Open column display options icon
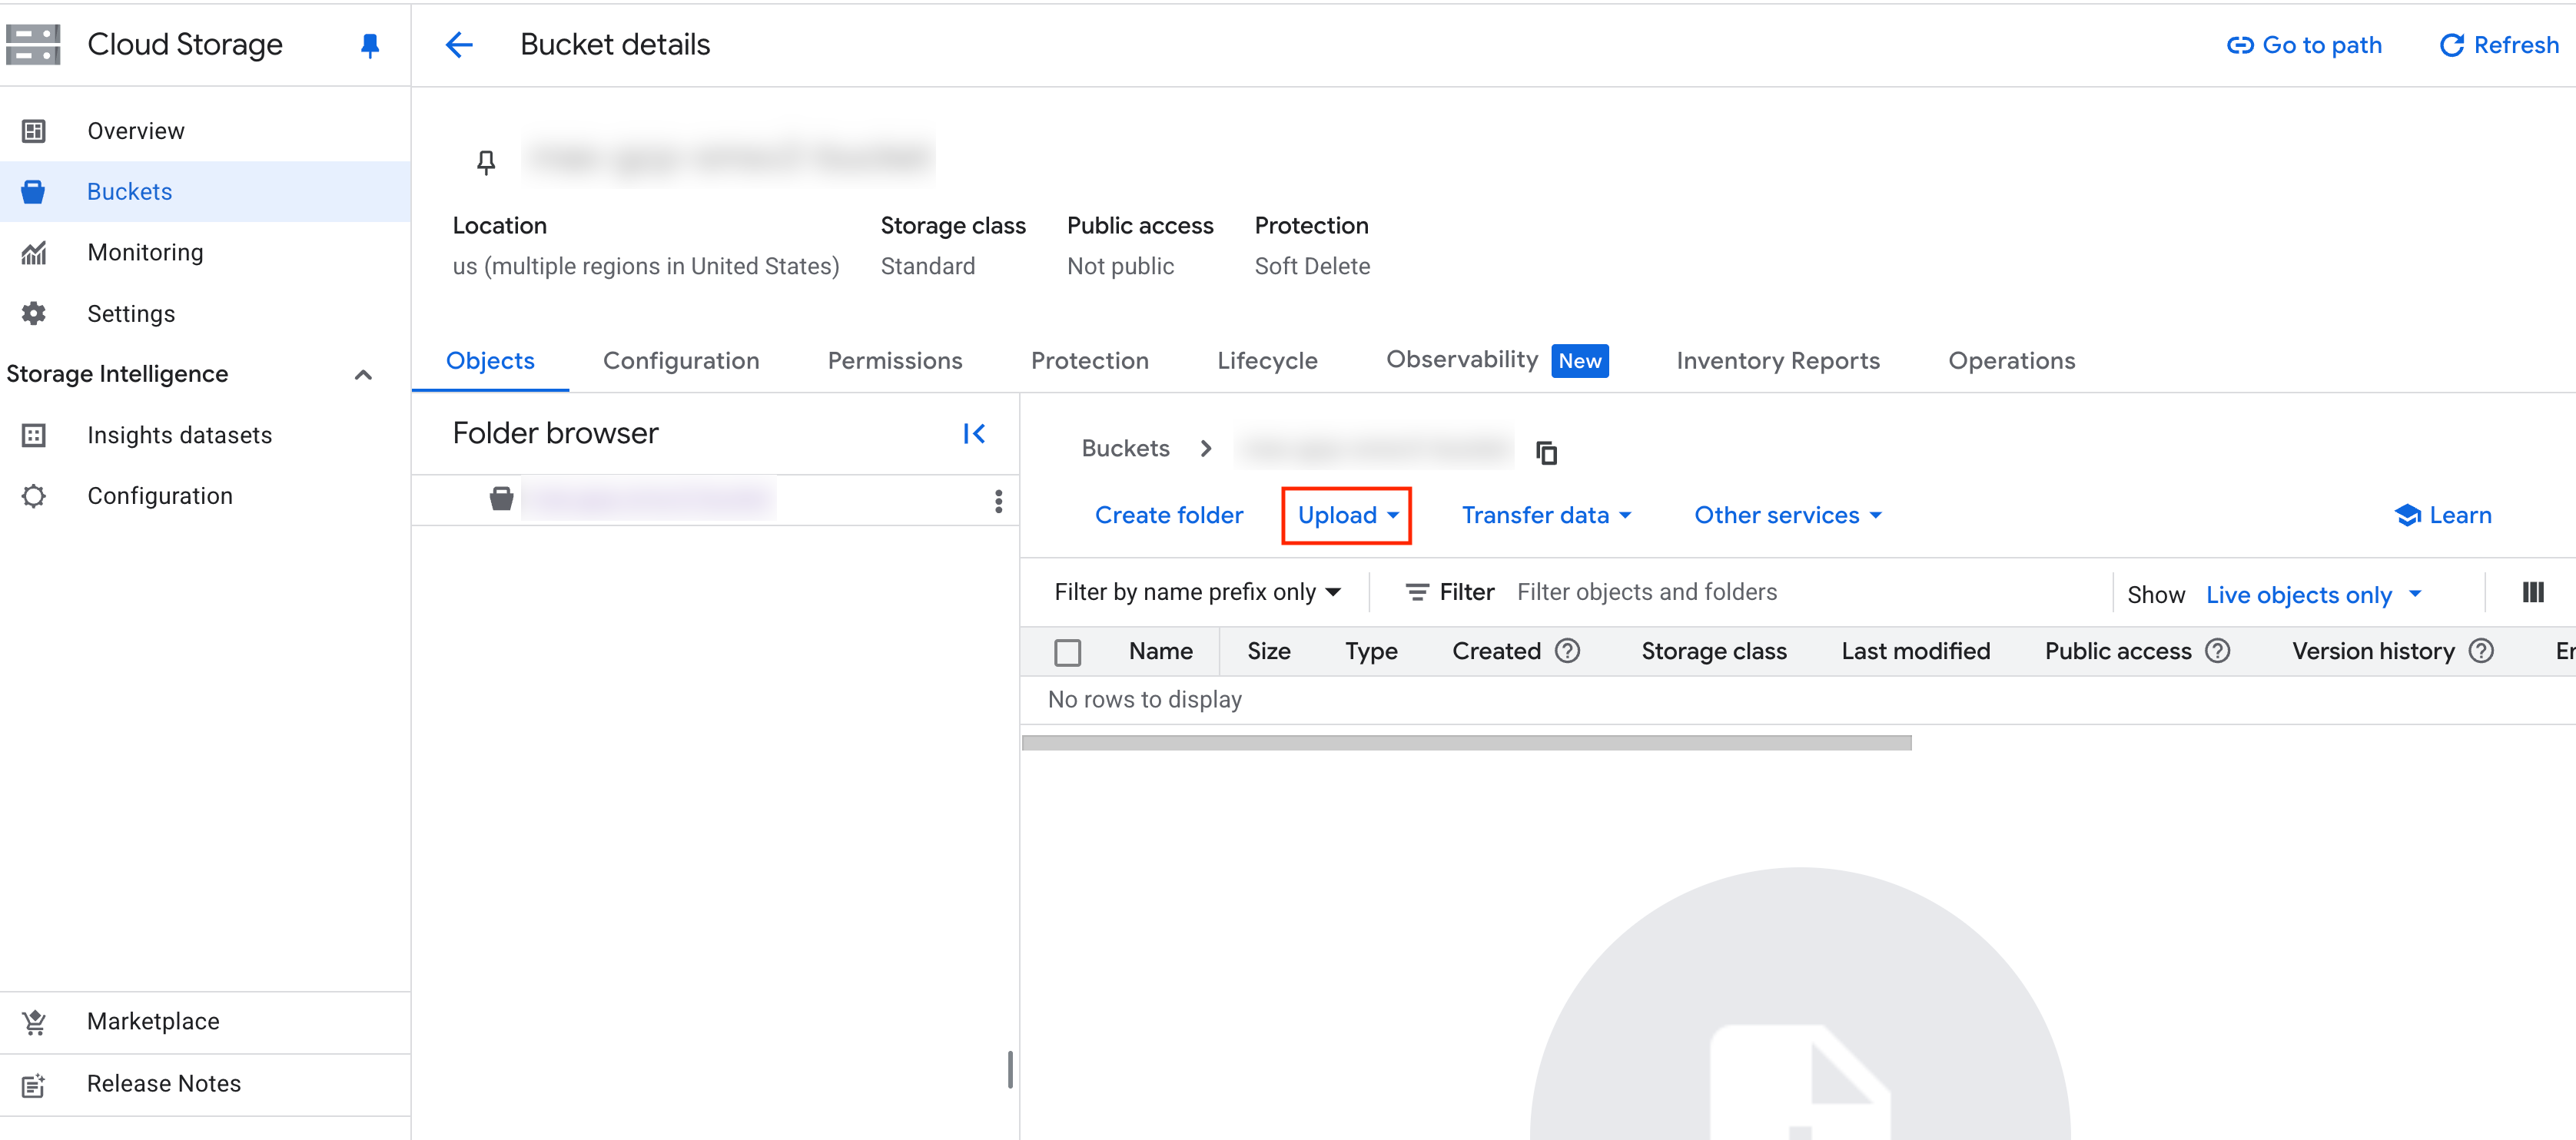 point(2532,592)
